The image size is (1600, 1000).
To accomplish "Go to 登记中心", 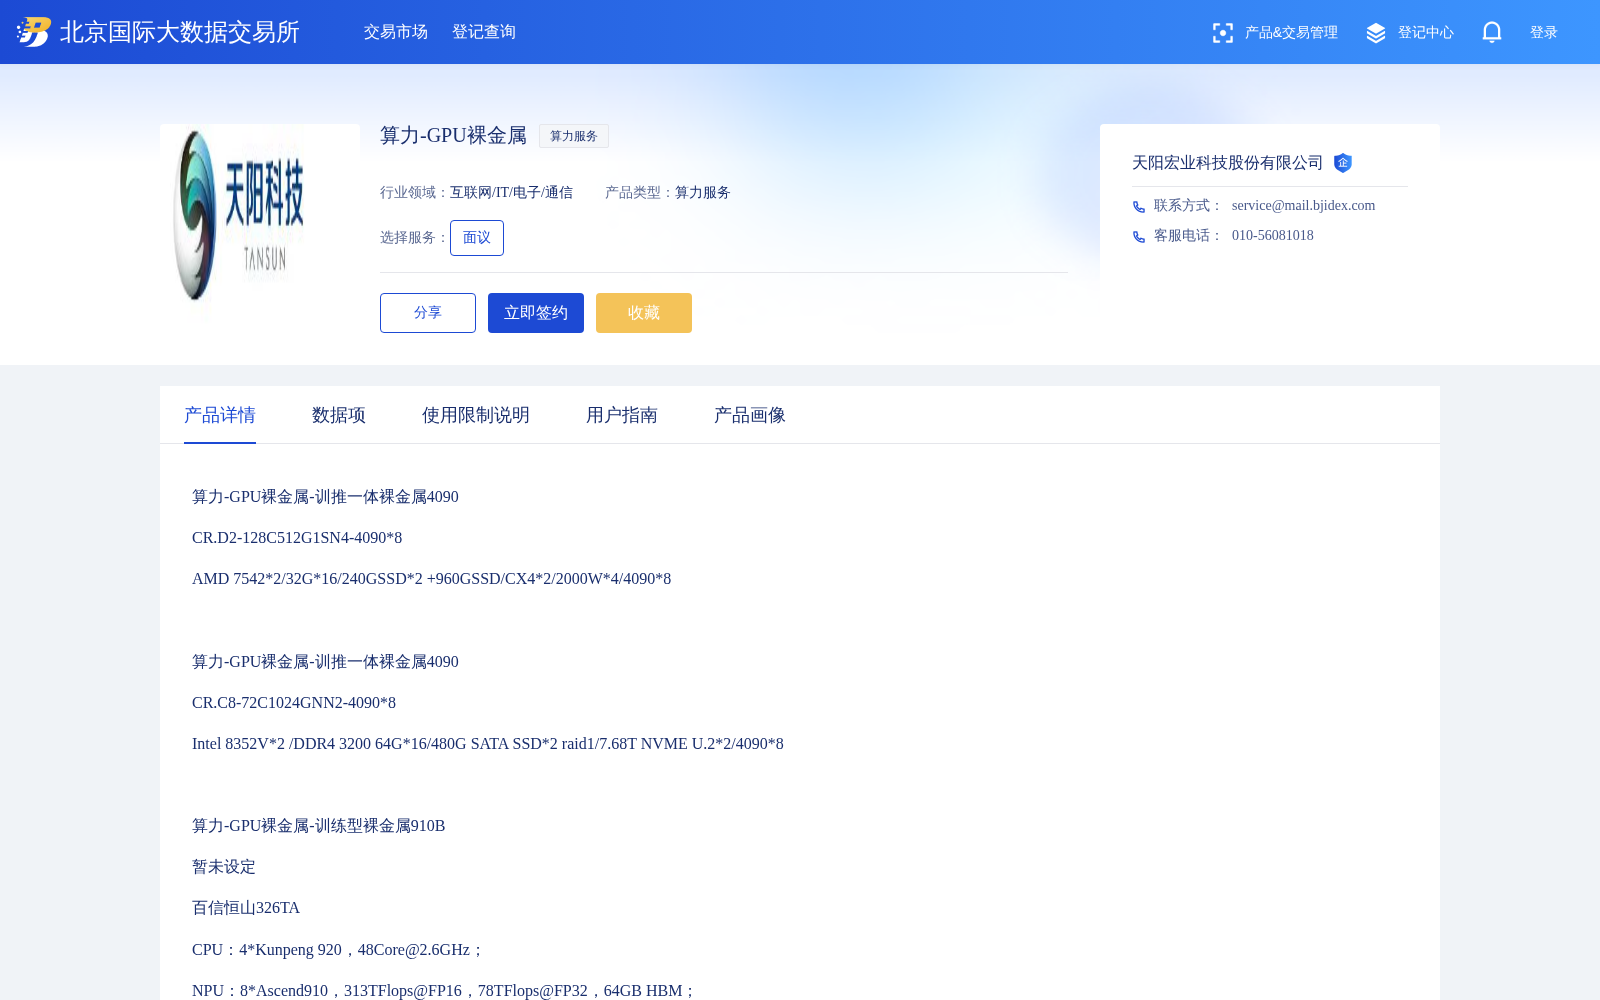I will (x=1426, y=33).
